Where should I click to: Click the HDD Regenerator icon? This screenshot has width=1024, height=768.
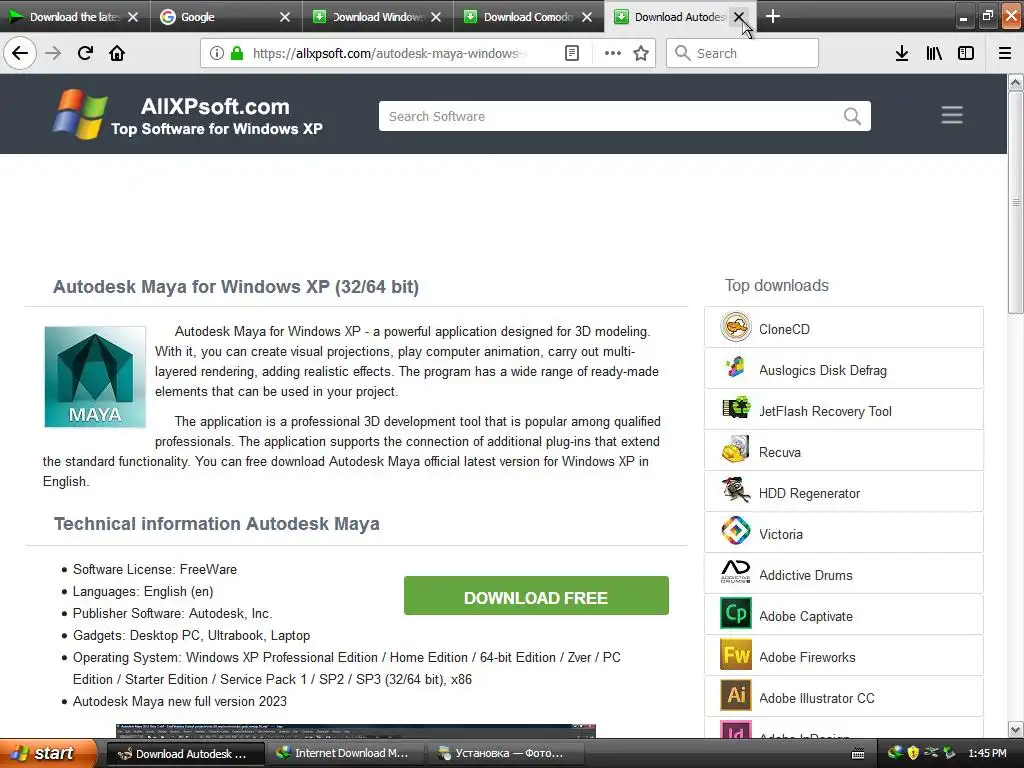735,491
